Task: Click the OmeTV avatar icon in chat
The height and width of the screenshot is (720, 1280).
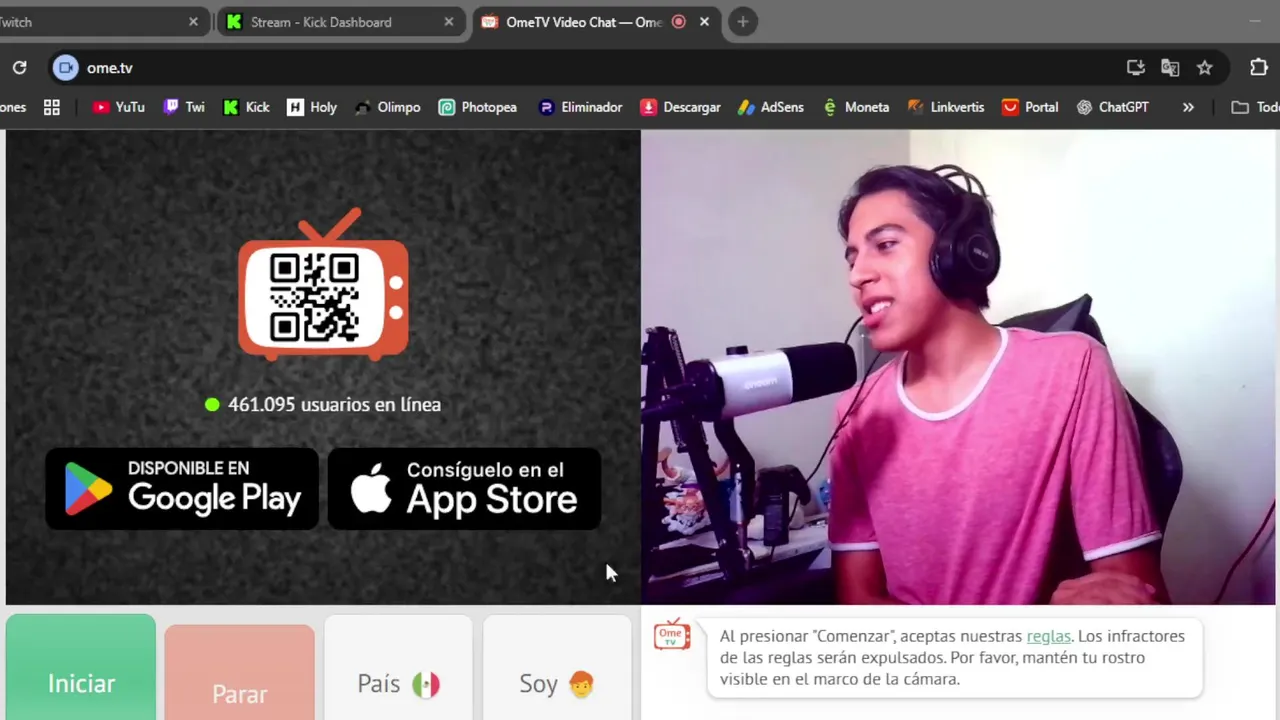Action: coord(672,634)
